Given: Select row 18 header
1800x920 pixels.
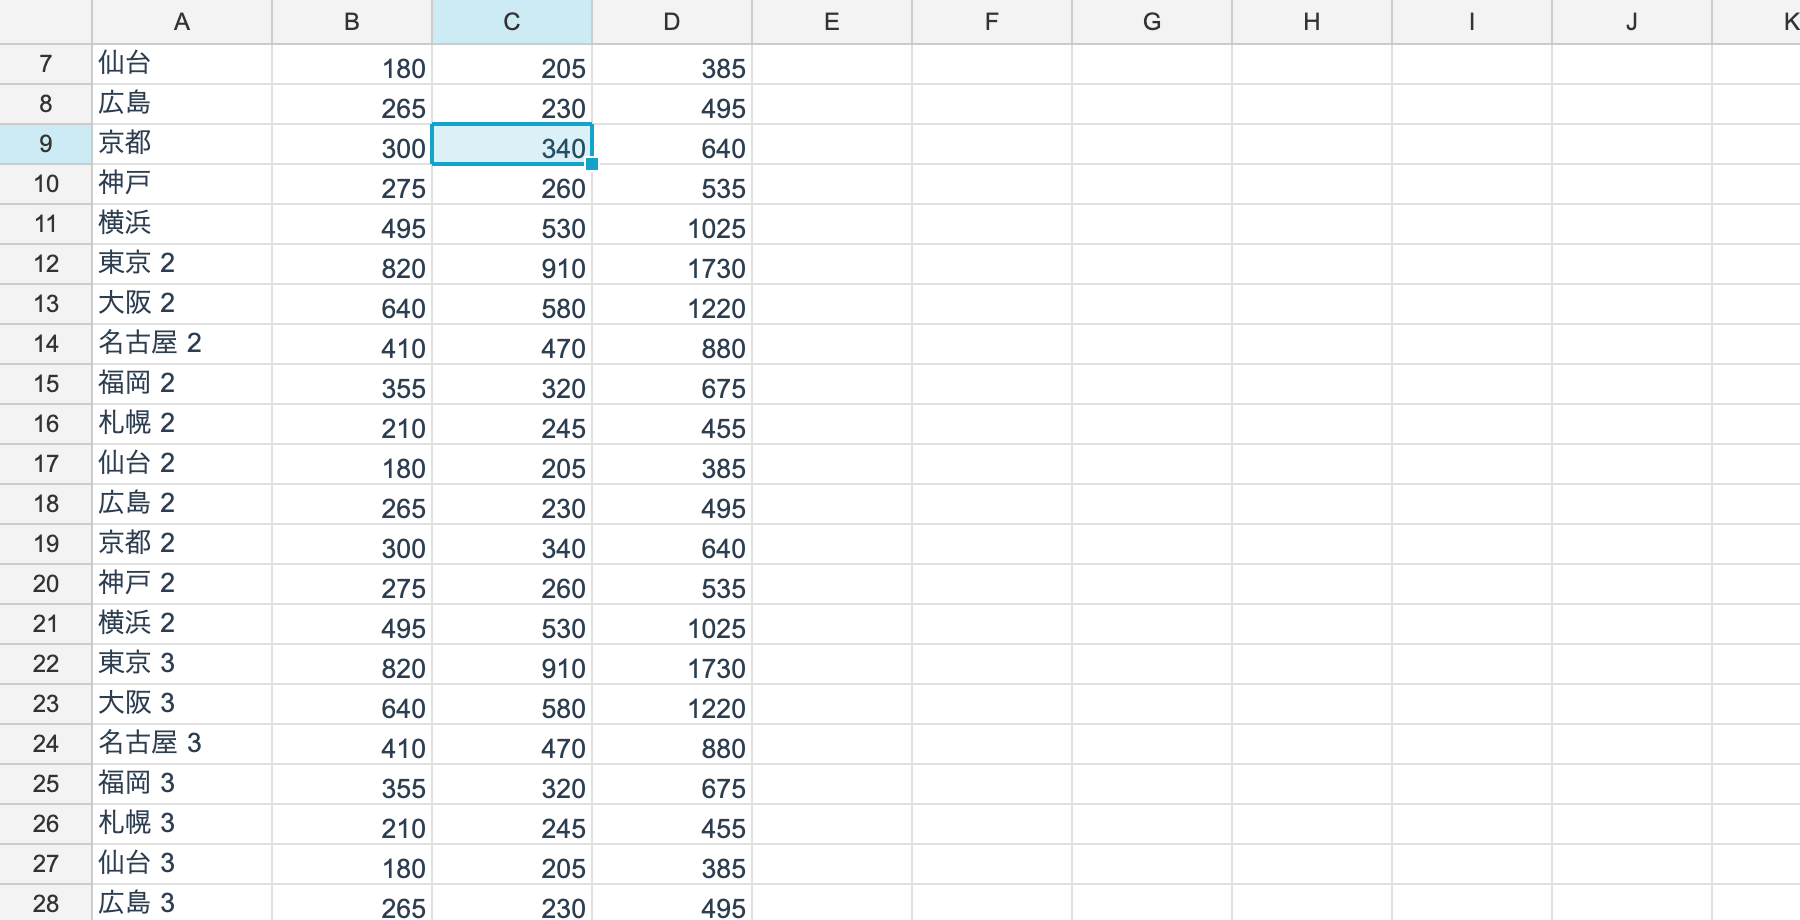Looking at the screenshot, I should pos(46,504).
